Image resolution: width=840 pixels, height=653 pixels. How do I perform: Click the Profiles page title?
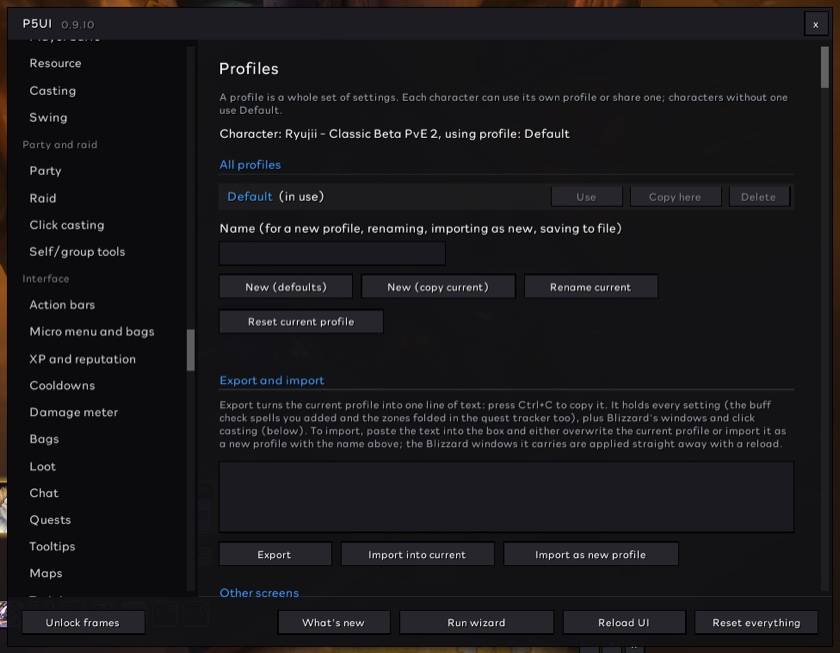249,69
